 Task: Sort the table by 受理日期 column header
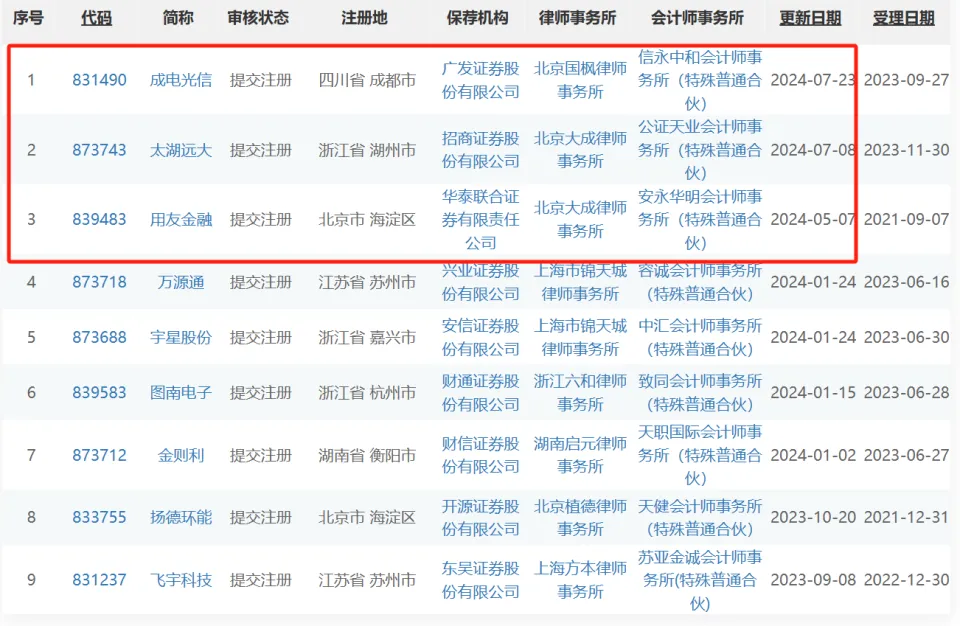(x=905, y=17)
